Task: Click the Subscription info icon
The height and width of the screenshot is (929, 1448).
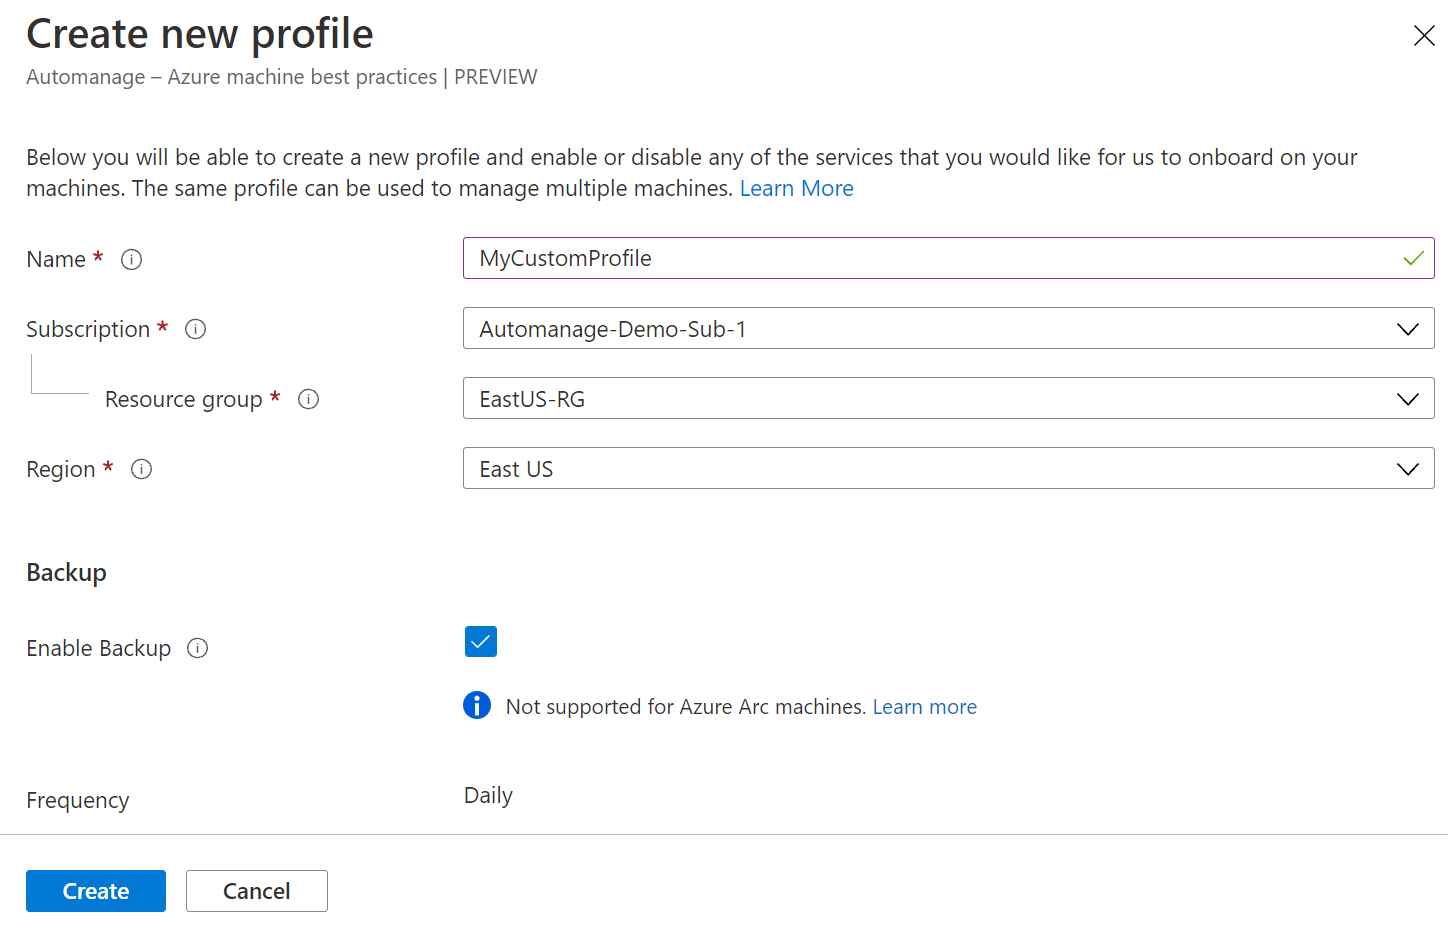Action: click(196, 329)
